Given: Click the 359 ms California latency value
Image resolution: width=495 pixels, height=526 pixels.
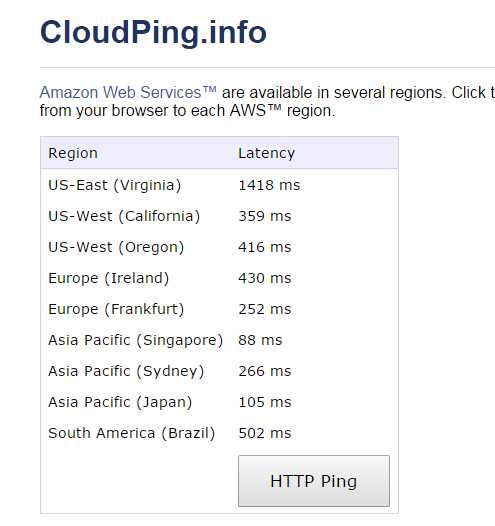Looking at the screenshot, I should (265, 216).
